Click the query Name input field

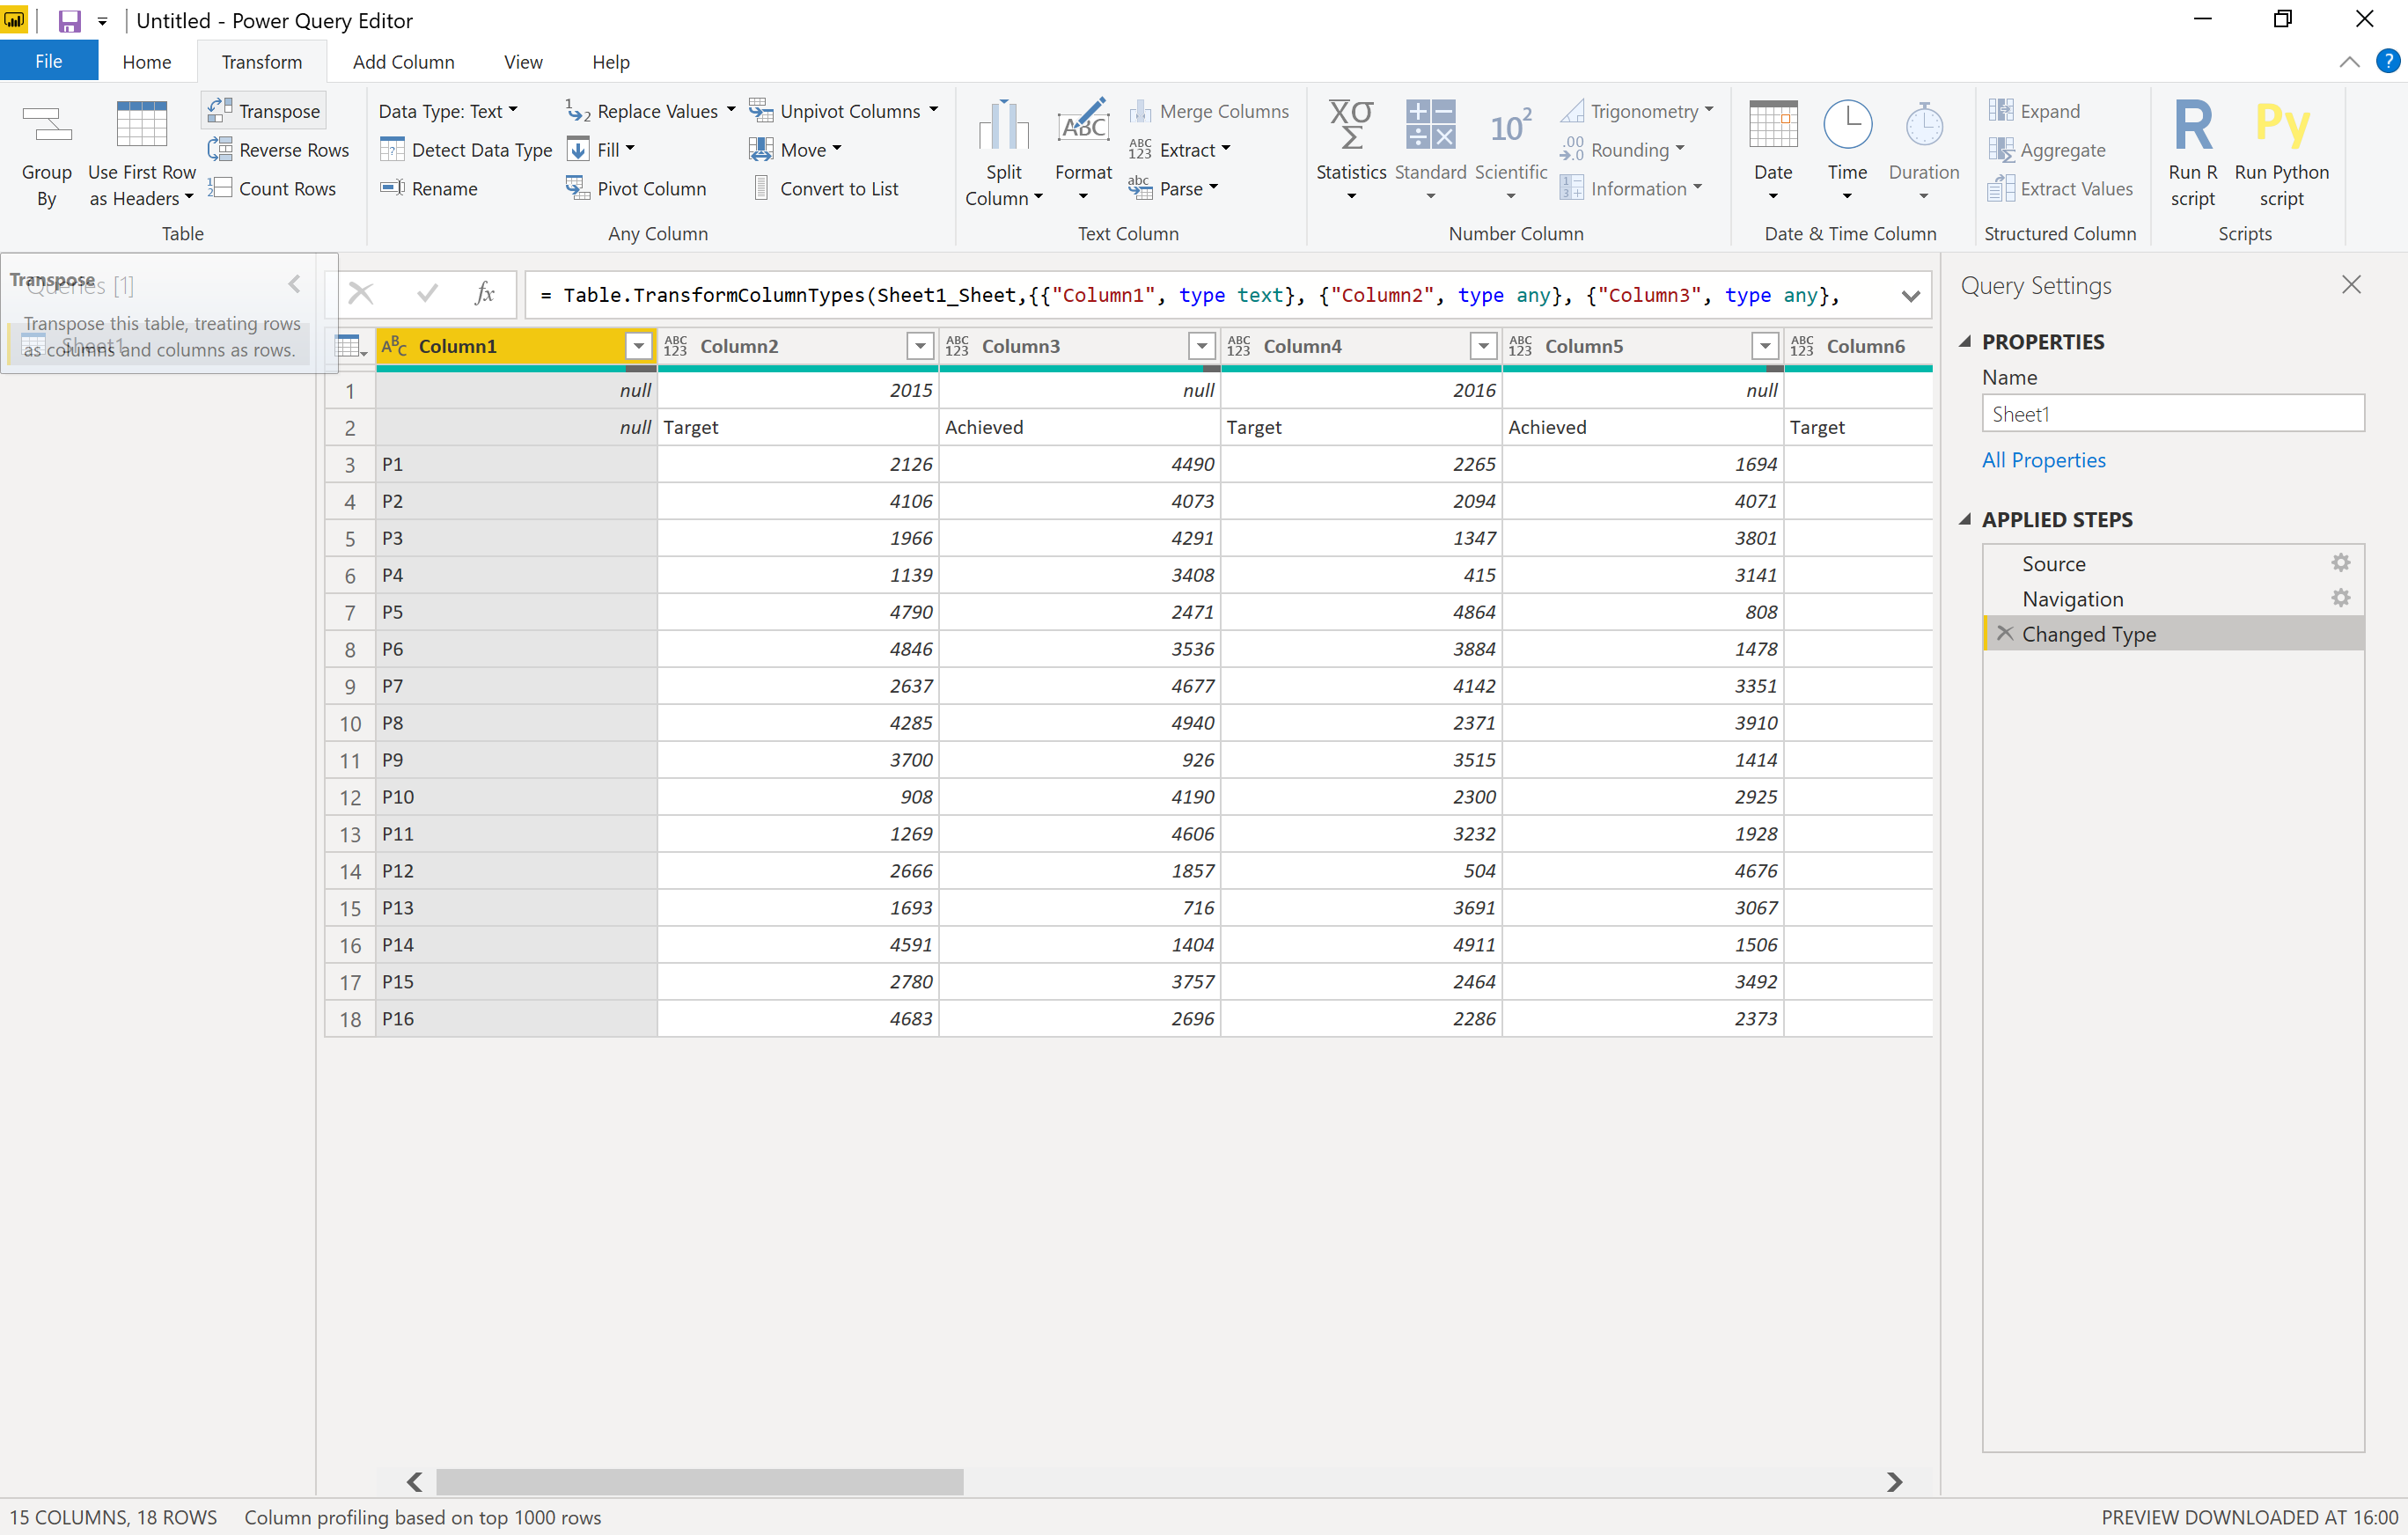2172,413
